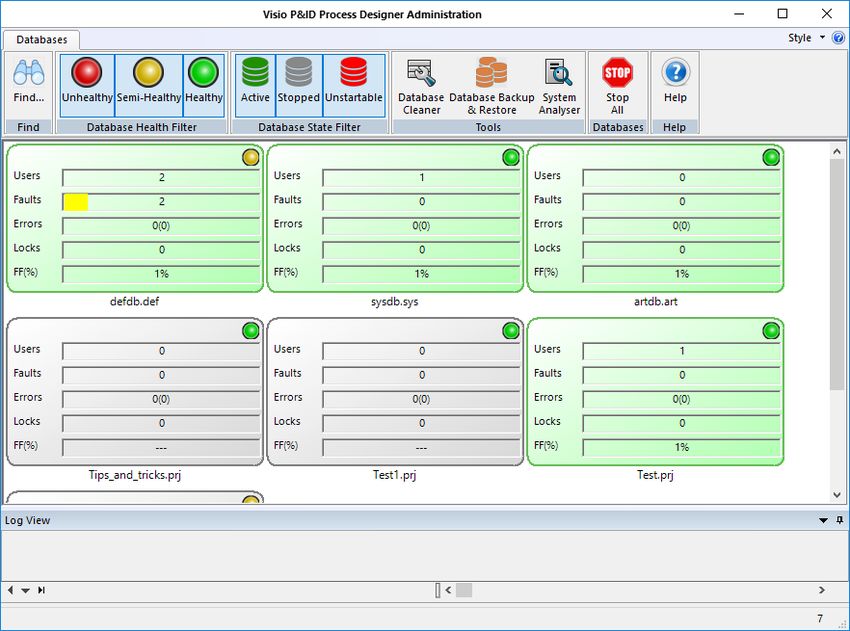This screenshot has width=850, height=631.
Task: Open the Style dropdown menu
Action: [x=806, y=38]
